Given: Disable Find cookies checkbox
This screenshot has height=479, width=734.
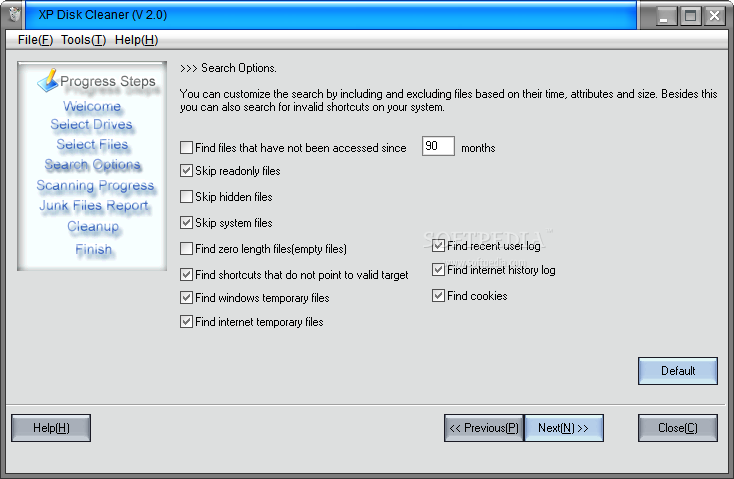Looking at the screenshot, I should point(438,295).
